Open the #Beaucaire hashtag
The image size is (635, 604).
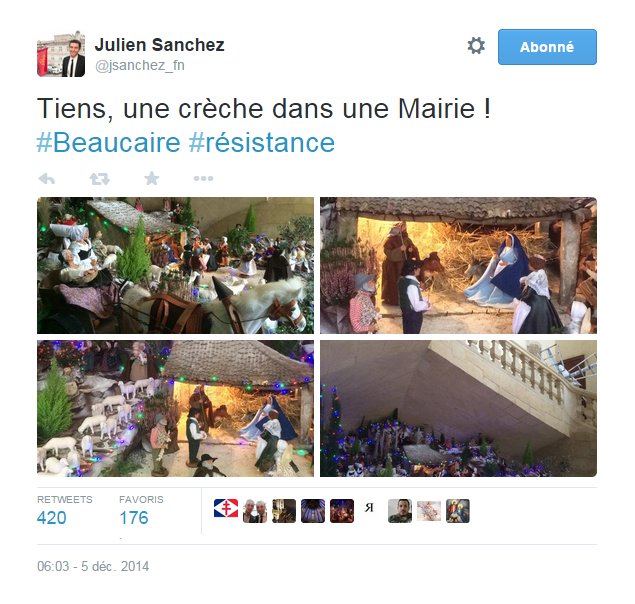(x=108, y=143)
